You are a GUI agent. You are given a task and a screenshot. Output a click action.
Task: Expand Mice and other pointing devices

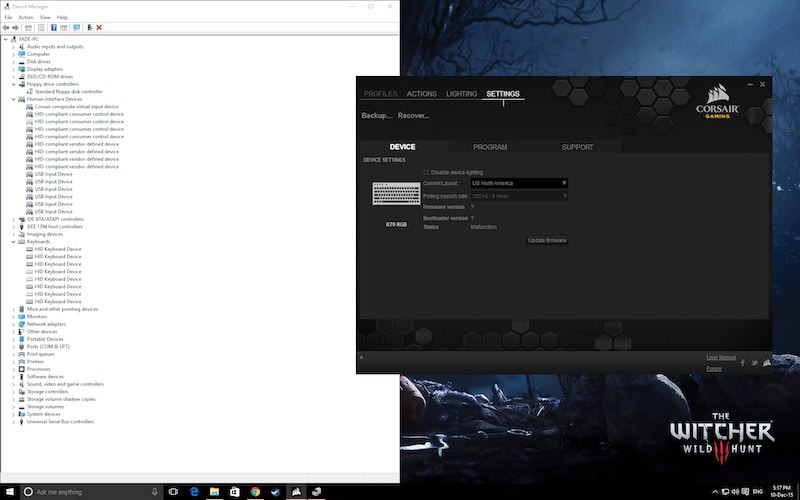click(x=14, y=309)
